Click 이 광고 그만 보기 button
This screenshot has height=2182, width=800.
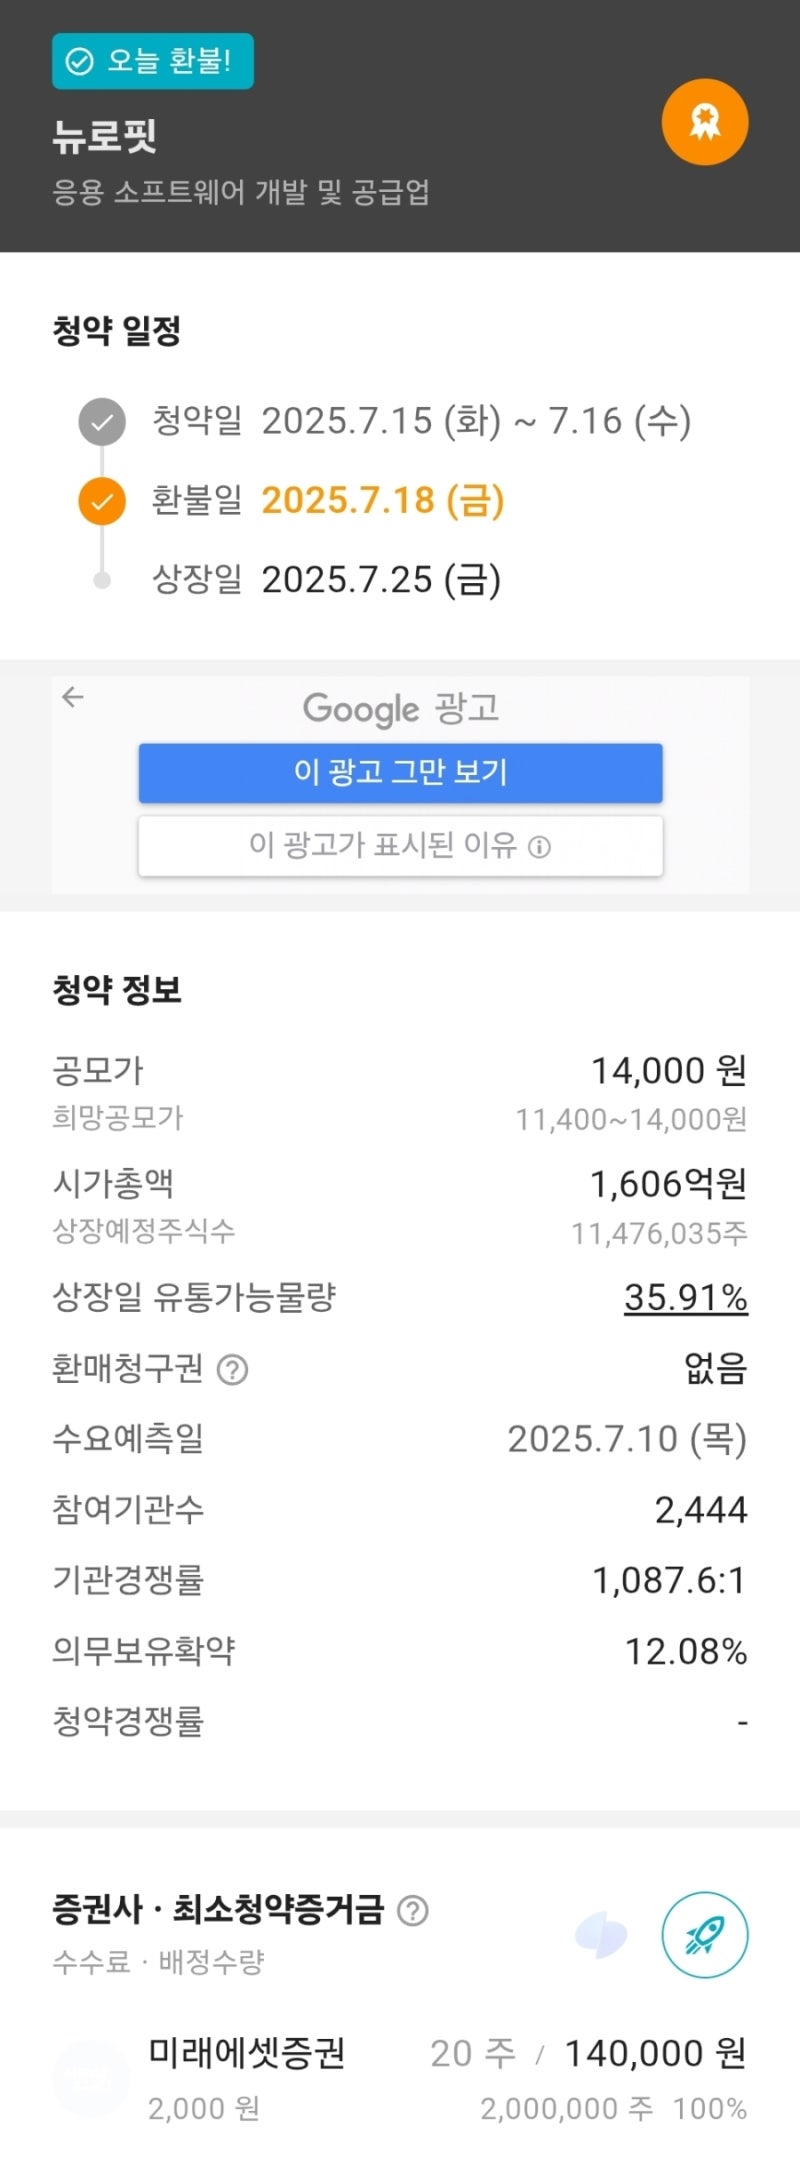[400, 772]
